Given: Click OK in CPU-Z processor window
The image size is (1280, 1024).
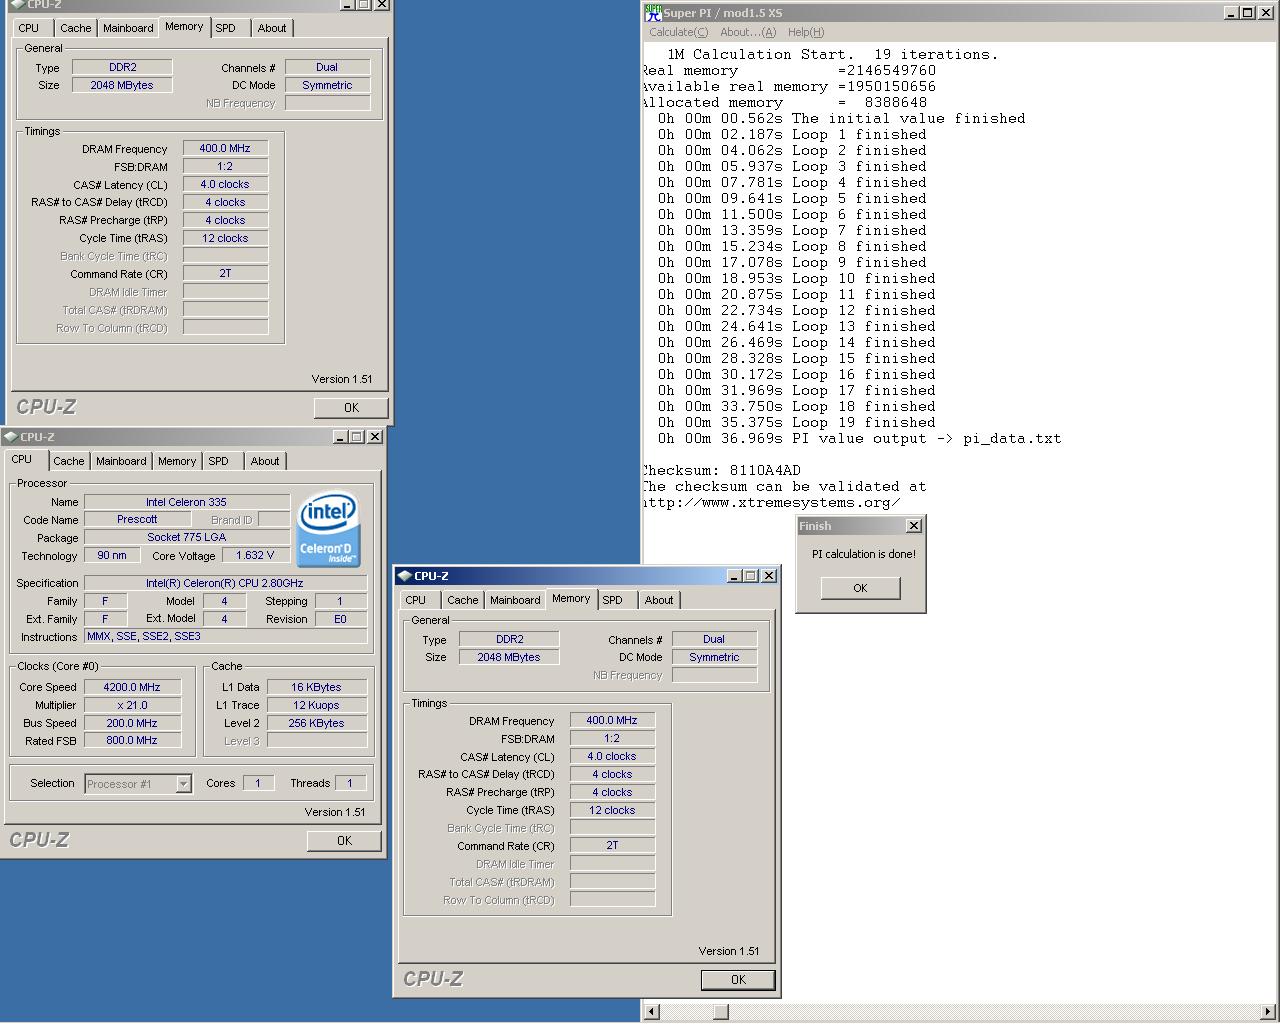Looking at the screenshot, I should [344, 840].
